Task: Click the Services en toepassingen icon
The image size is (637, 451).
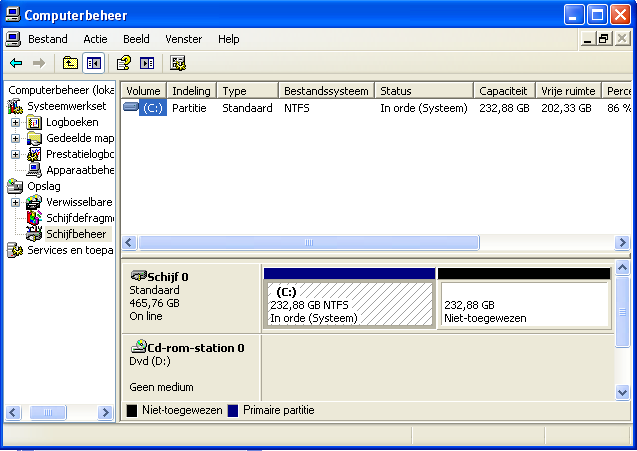Action: (x=15, y=250)
